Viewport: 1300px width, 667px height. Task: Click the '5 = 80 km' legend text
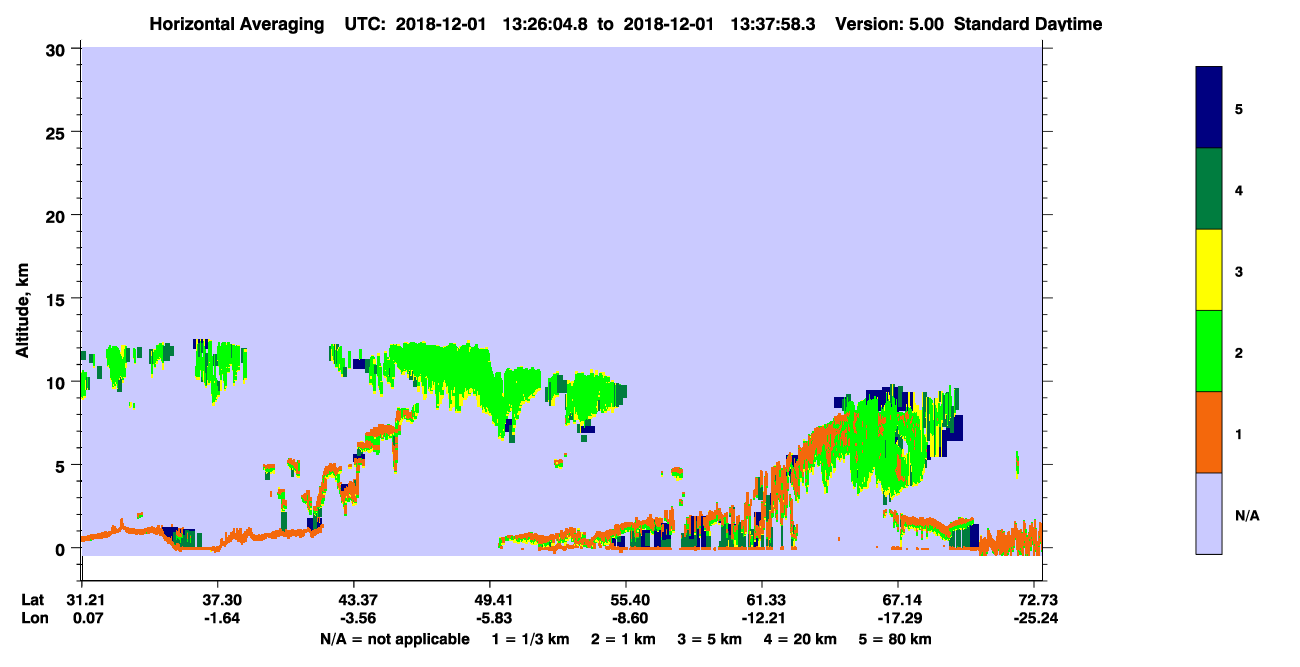[893, 639]
